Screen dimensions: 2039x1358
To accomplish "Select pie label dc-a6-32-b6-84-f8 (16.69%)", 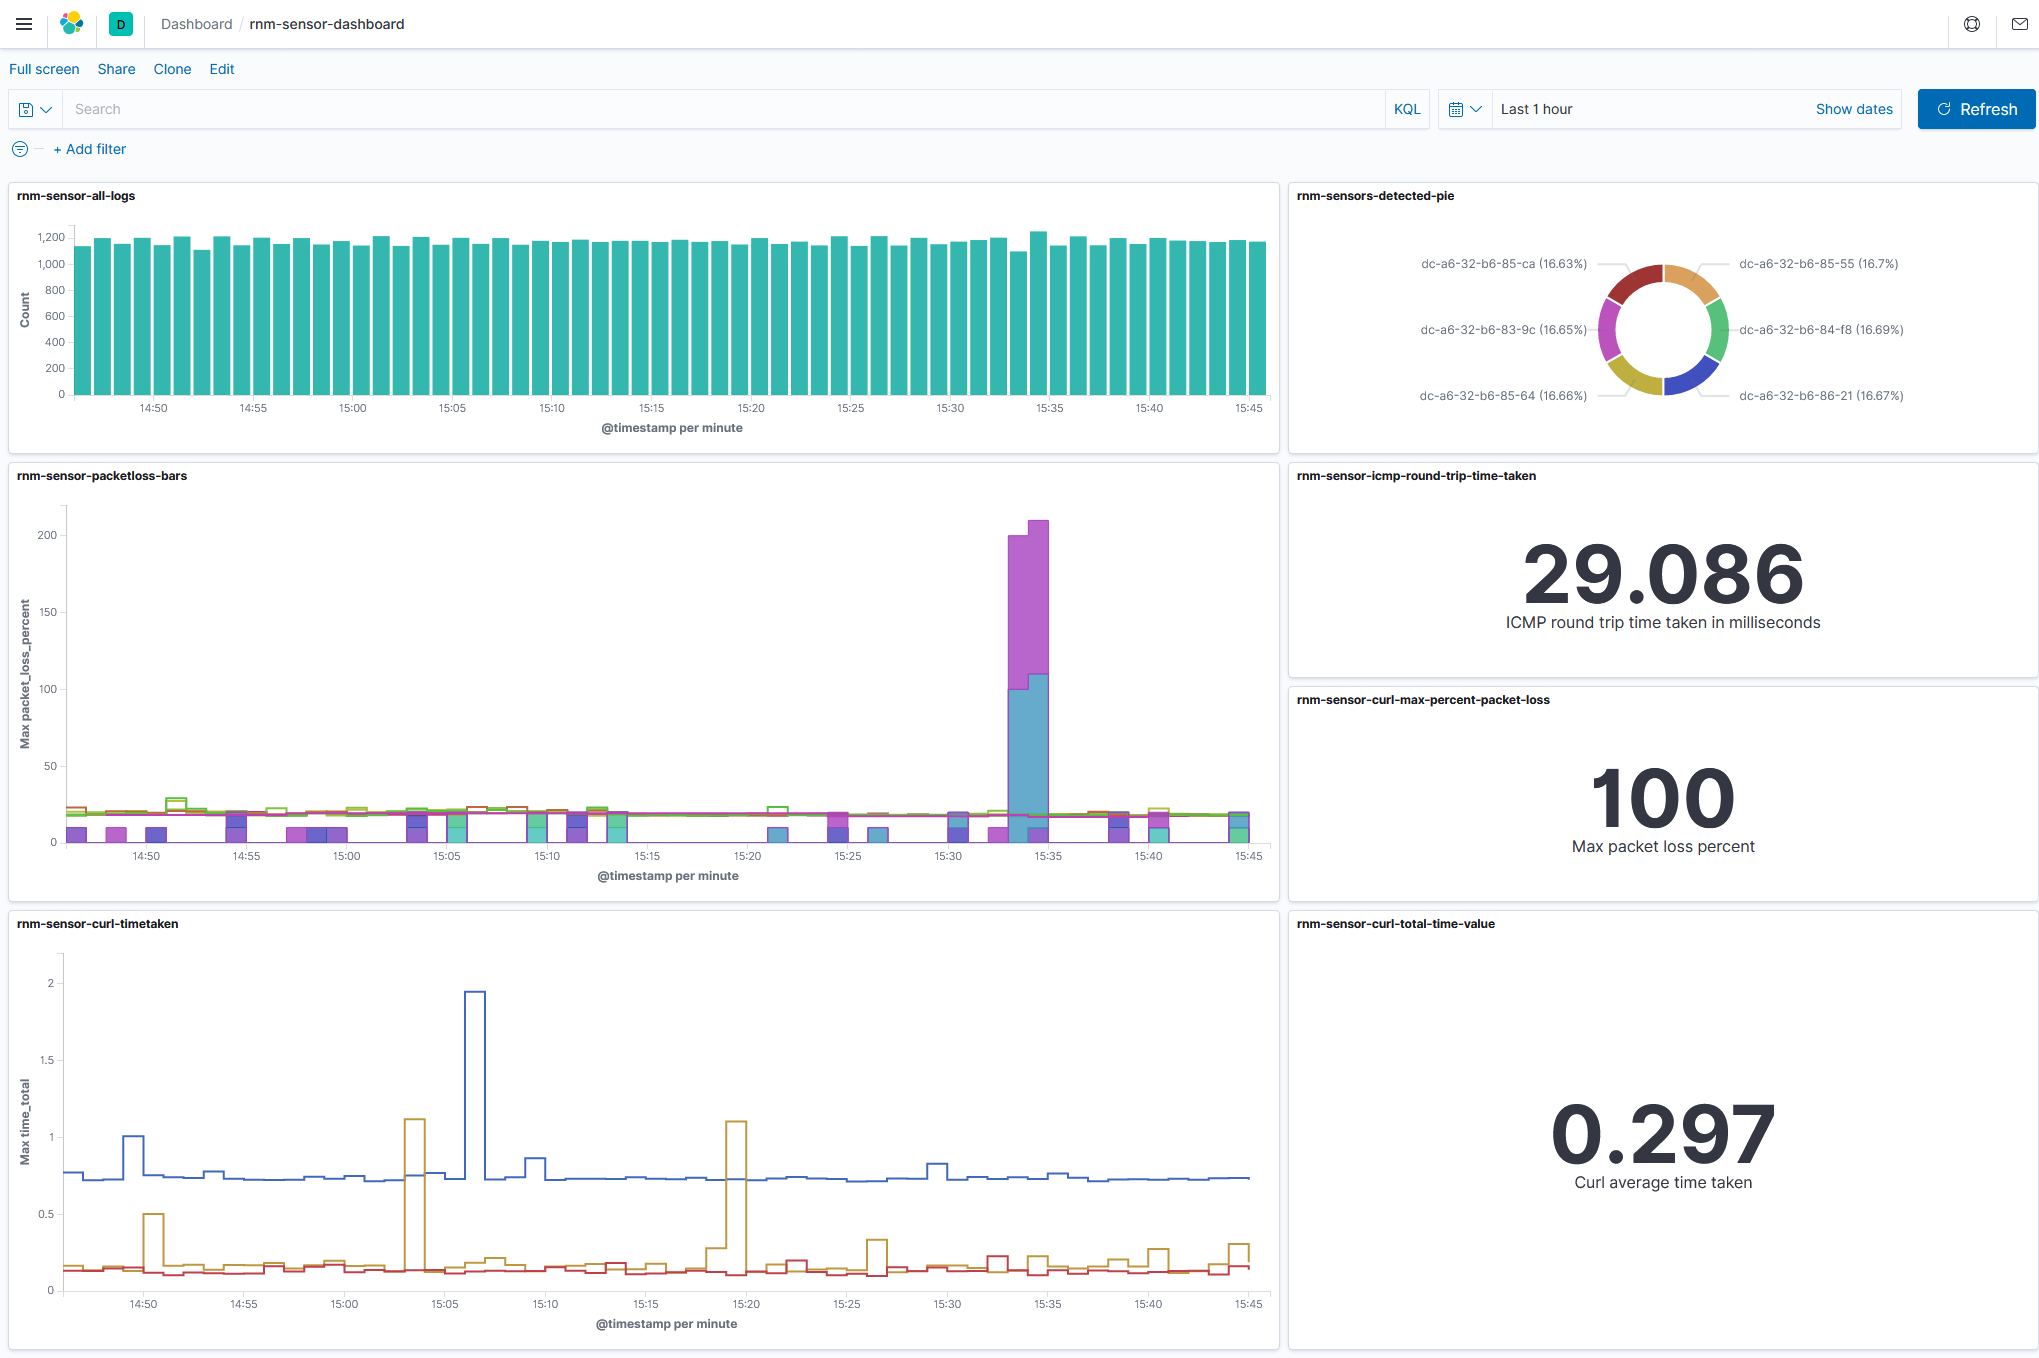I will [1821, 330].
